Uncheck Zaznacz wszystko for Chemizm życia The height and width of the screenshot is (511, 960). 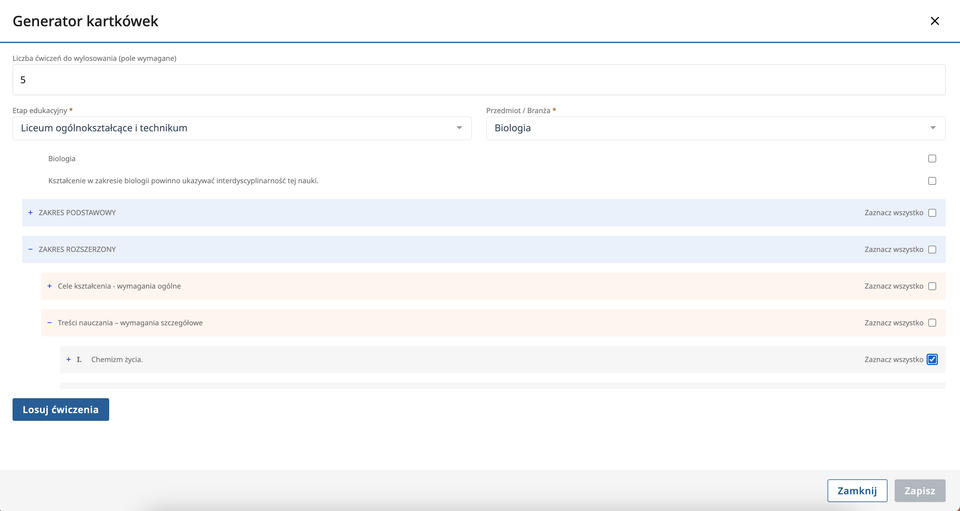932,360
